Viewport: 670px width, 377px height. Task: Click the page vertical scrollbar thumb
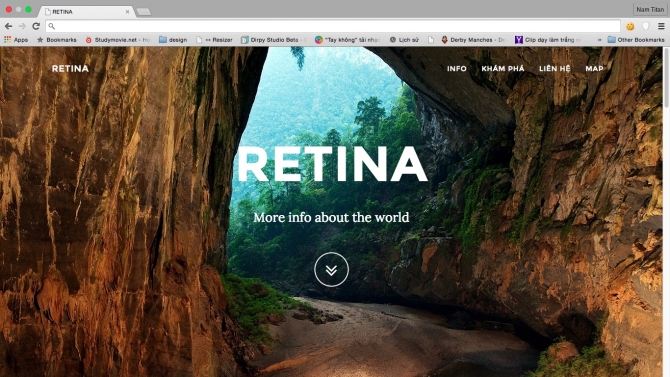(666, 78)
